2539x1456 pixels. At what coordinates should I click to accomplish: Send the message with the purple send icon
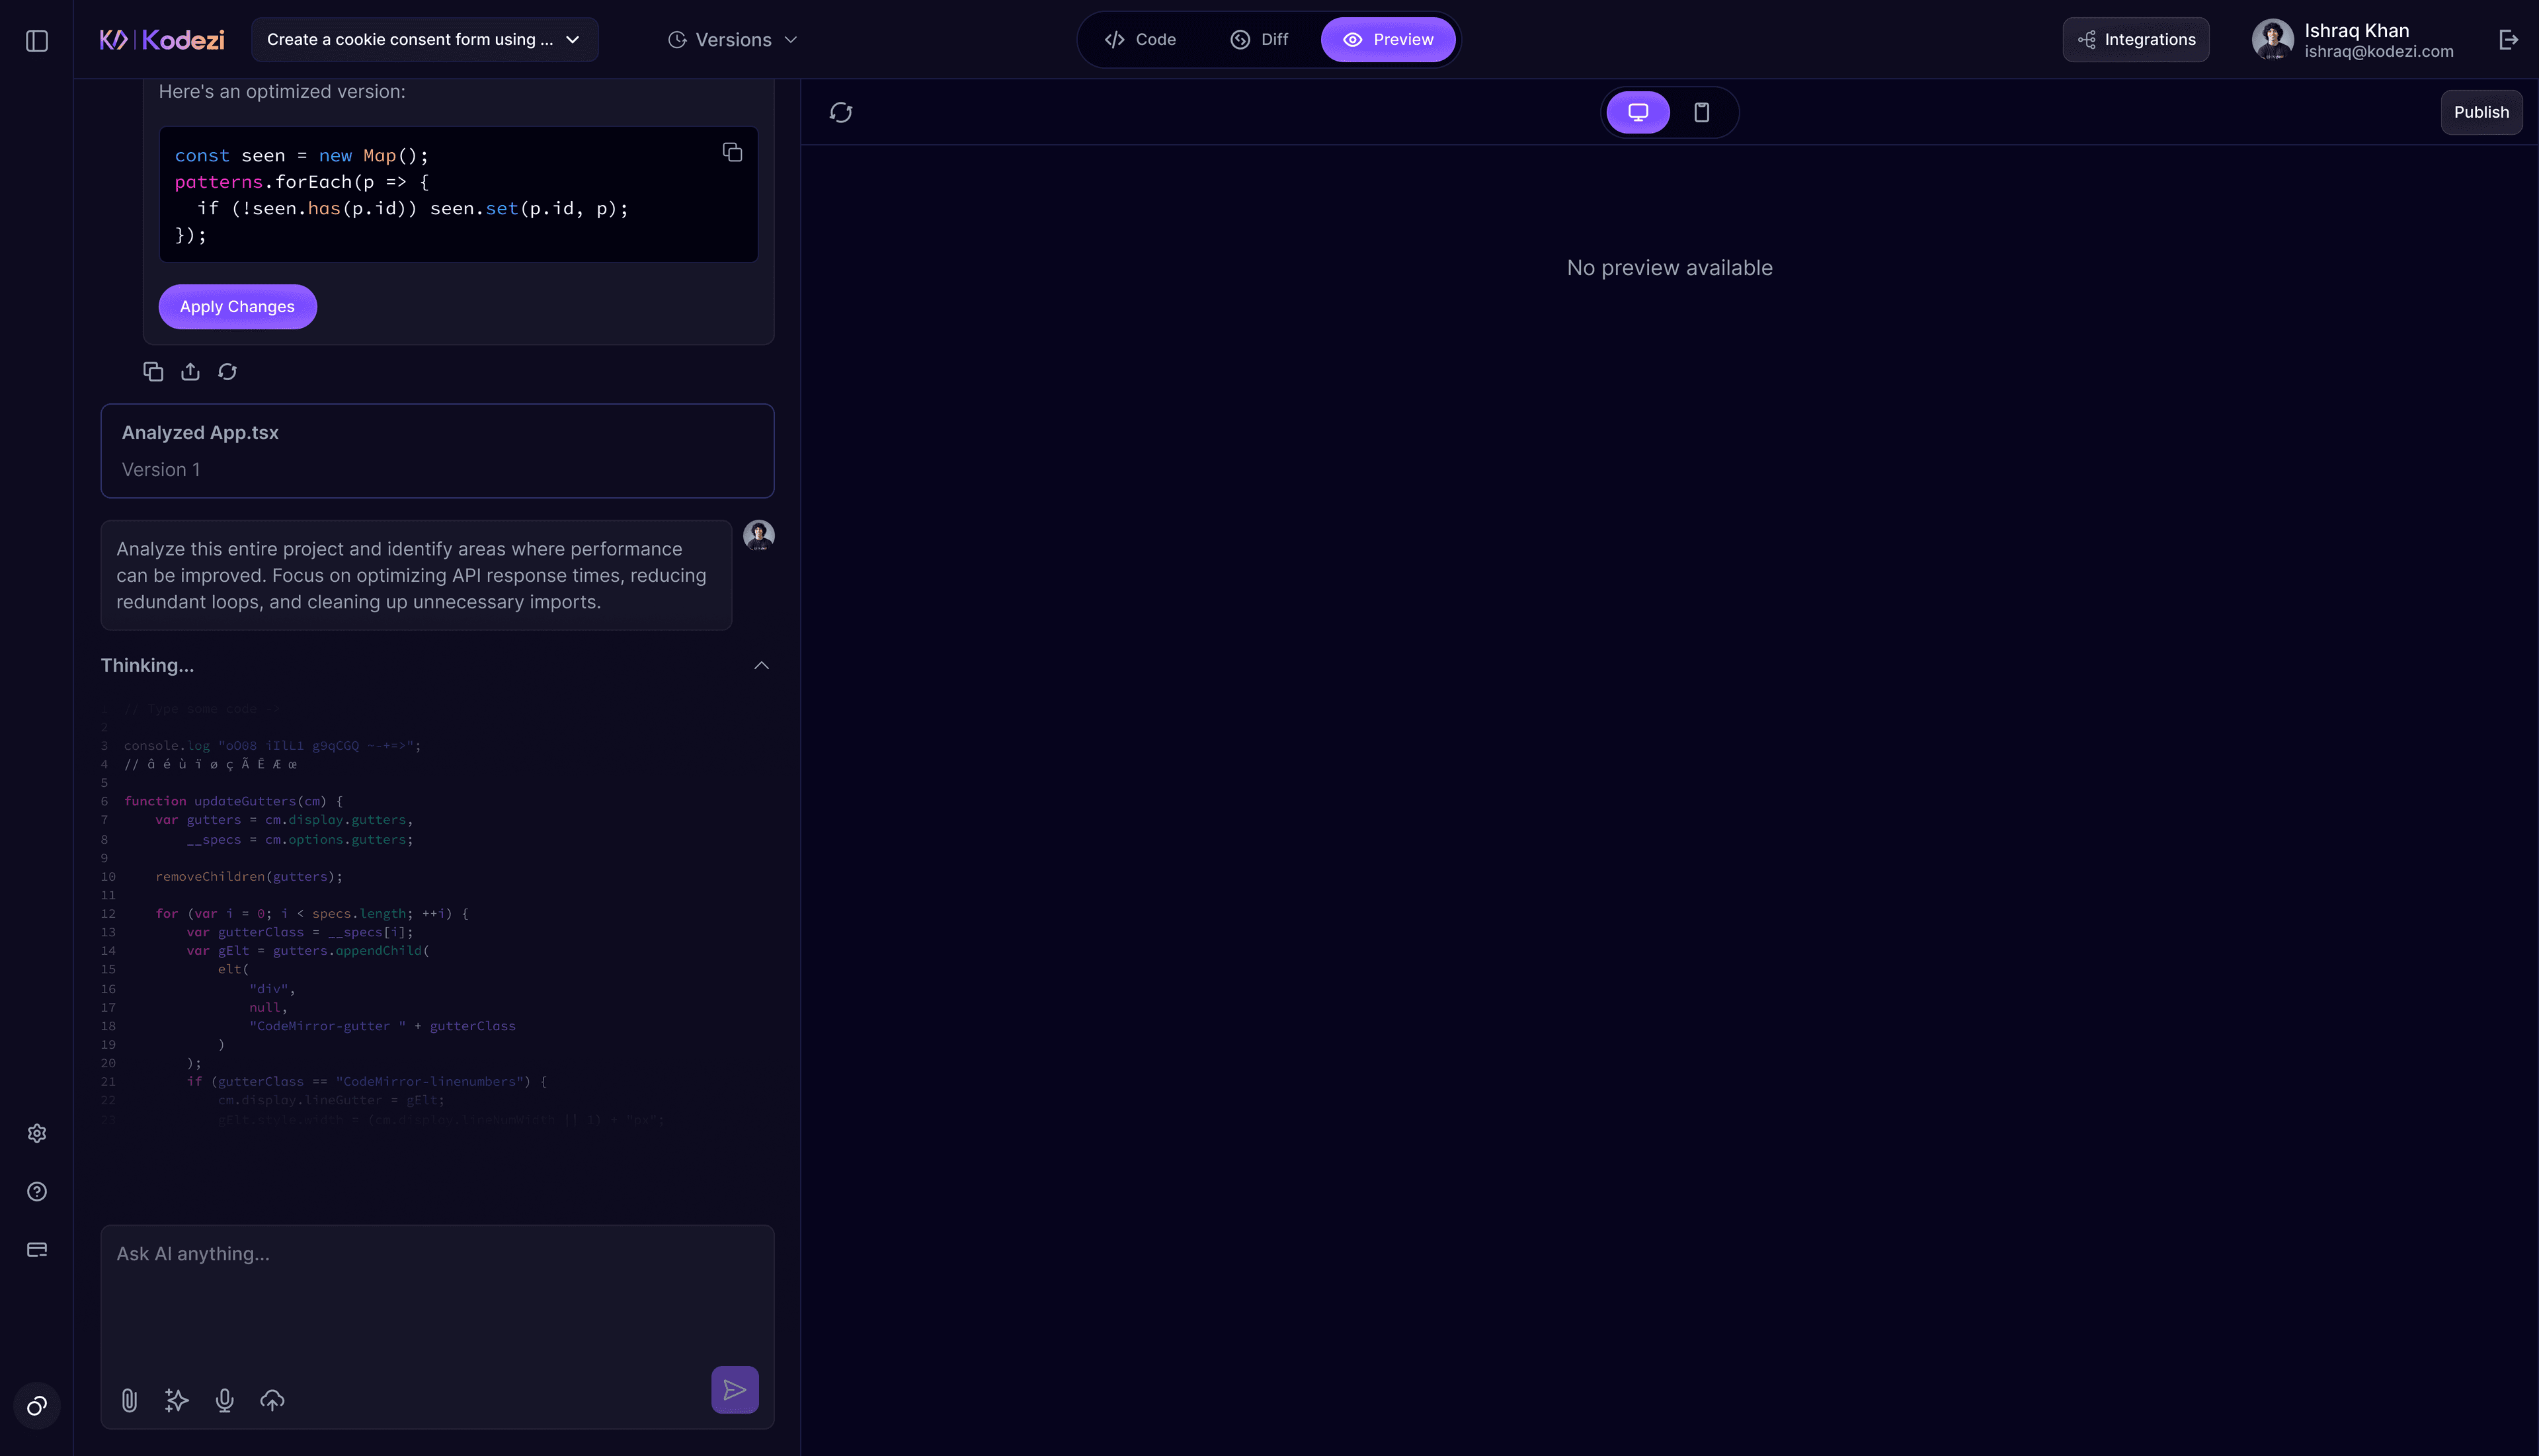(735, 1390)
